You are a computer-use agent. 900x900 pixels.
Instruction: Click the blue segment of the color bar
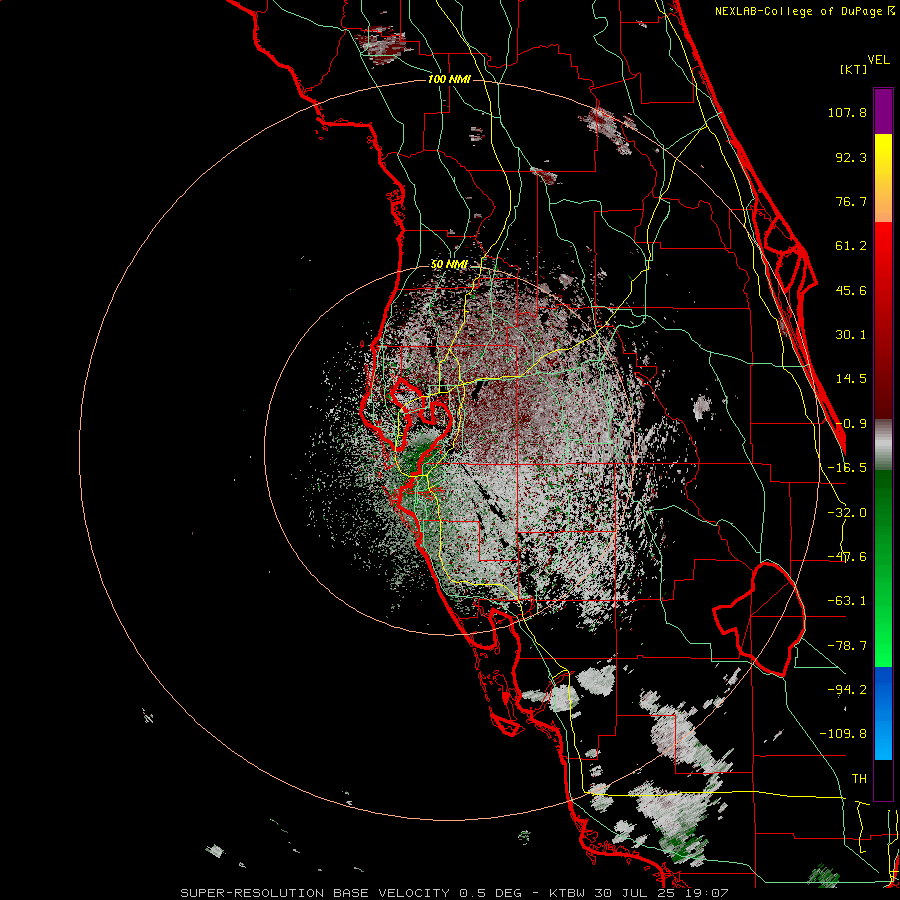pos(883,713)
